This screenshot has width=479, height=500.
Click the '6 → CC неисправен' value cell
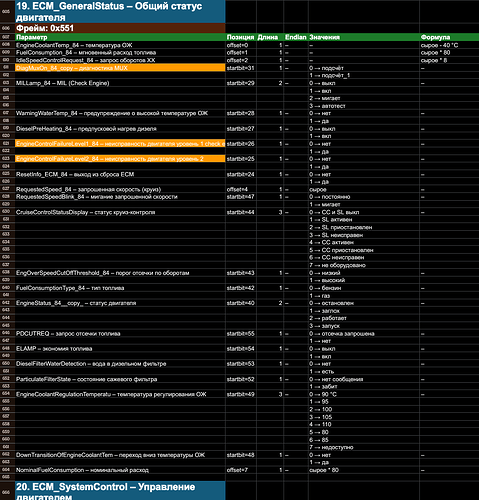click(364, 257)
